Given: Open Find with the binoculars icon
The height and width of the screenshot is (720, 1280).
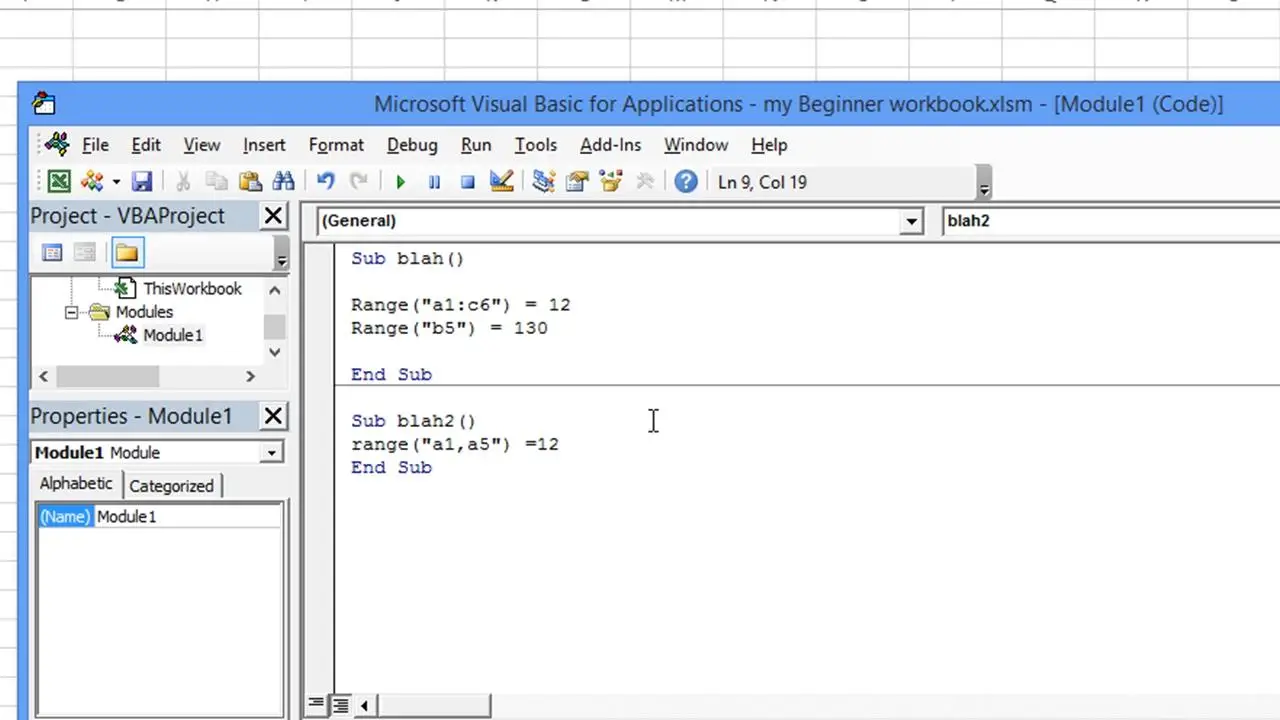Looking at the screenshot, I should tap(283, 182).
